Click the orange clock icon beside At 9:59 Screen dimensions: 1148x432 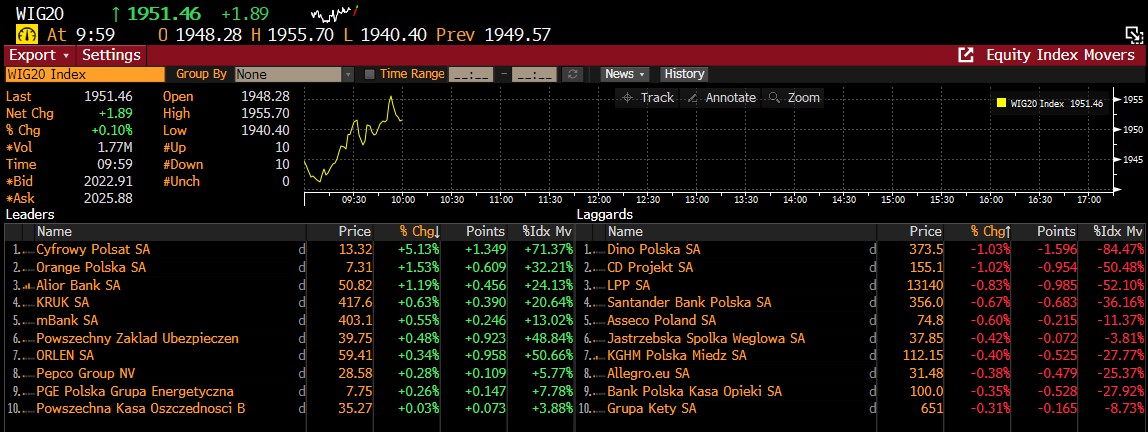pos(25,34)
